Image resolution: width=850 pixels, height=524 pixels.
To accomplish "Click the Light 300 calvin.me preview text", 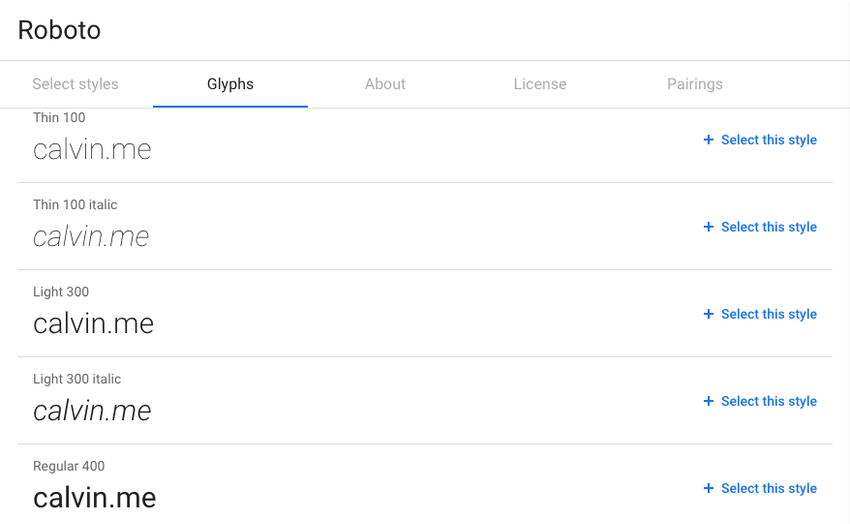I will [93, 324].
